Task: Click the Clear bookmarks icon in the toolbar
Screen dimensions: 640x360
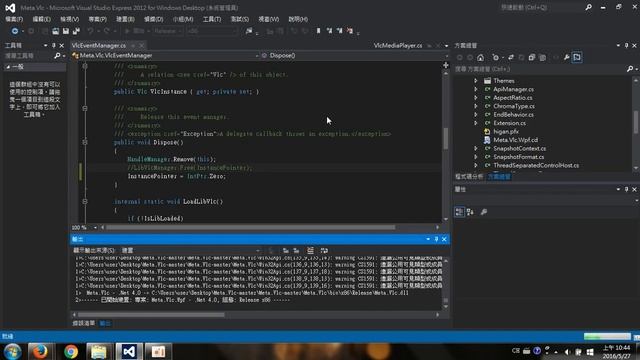Action: tap(350, 31)
